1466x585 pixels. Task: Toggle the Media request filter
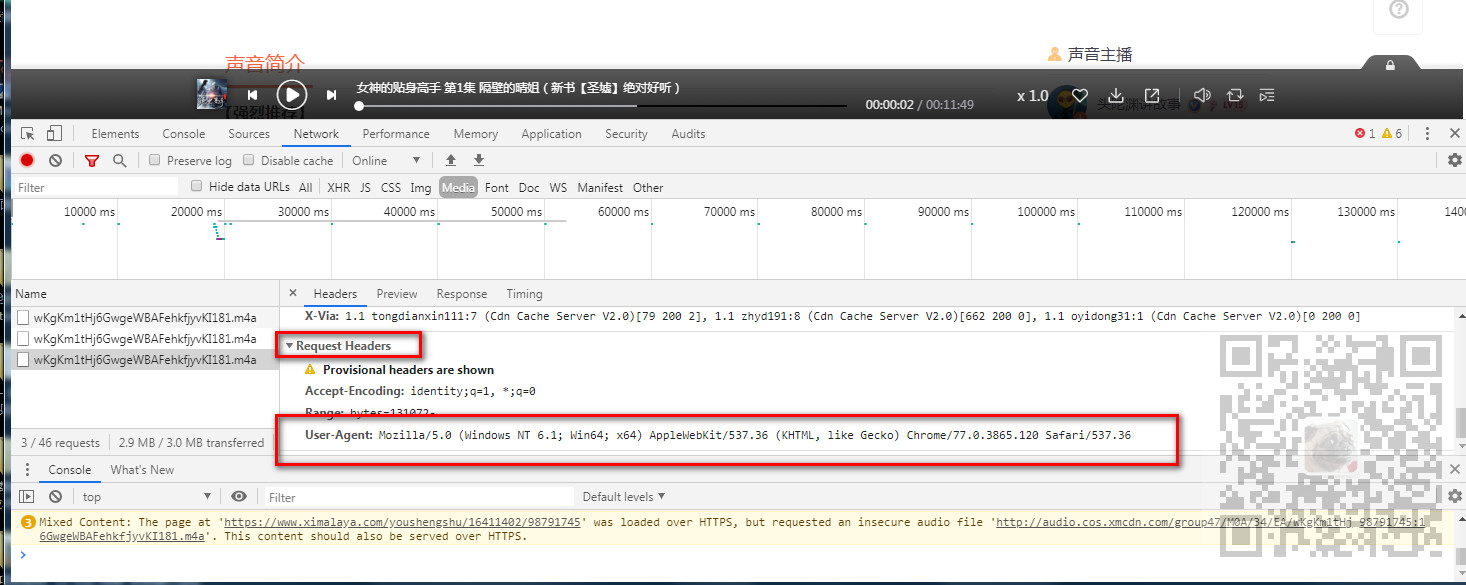click(x=458, y=187)
